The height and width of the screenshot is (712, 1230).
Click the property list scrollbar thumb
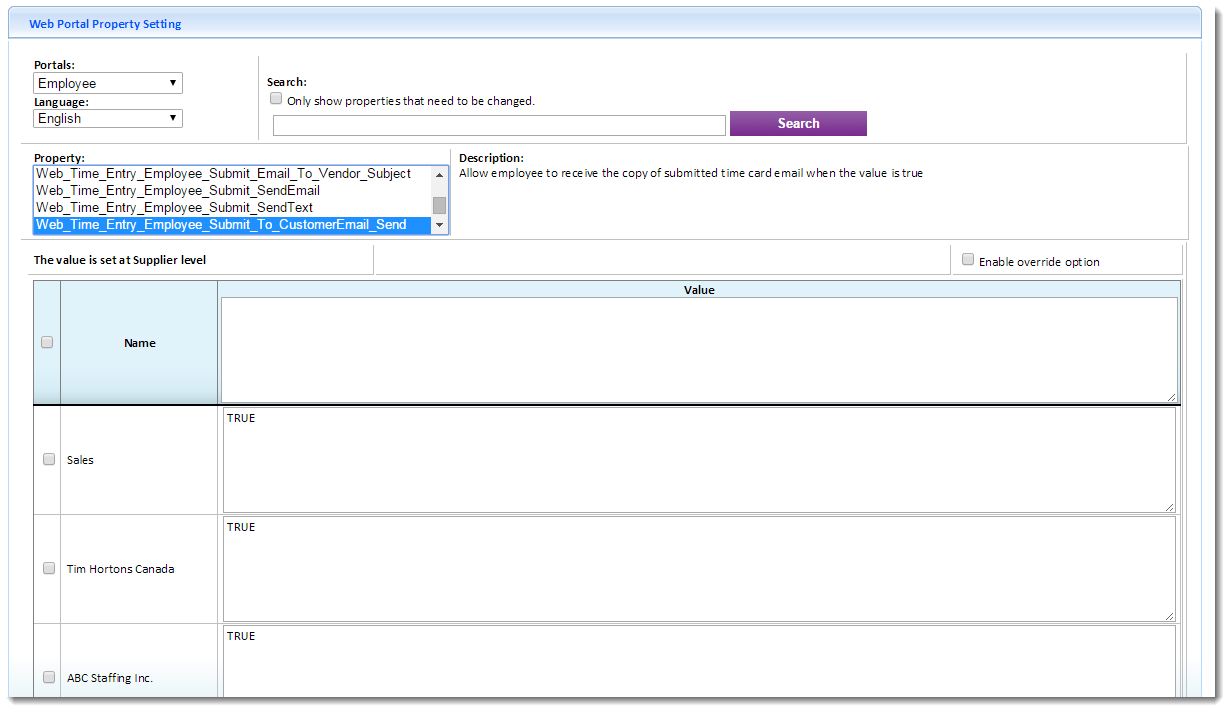coord(439,205)
